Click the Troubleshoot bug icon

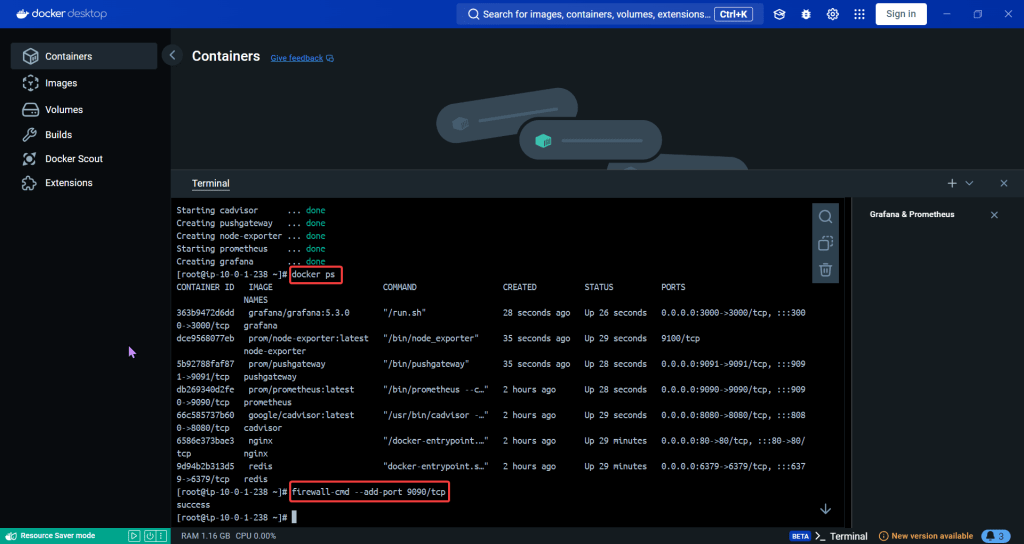click(x=806, y=14)
